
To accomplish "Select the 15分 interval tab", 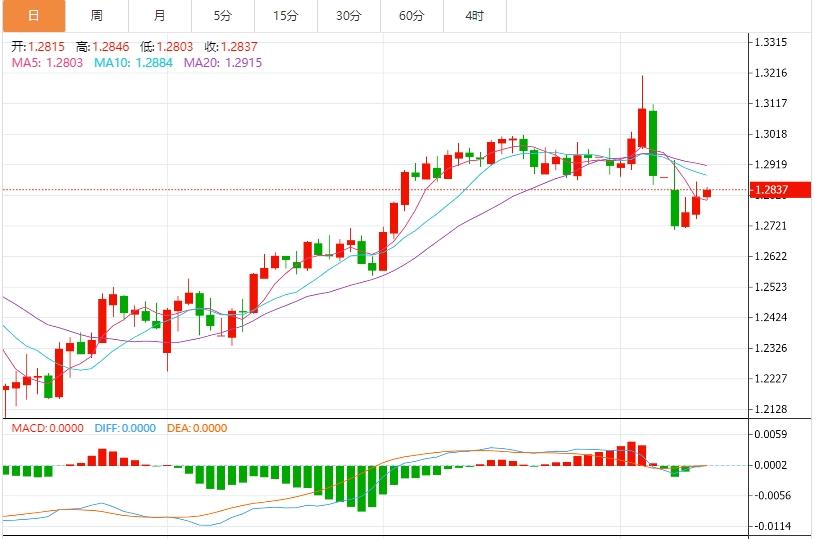I will (286, 16).
